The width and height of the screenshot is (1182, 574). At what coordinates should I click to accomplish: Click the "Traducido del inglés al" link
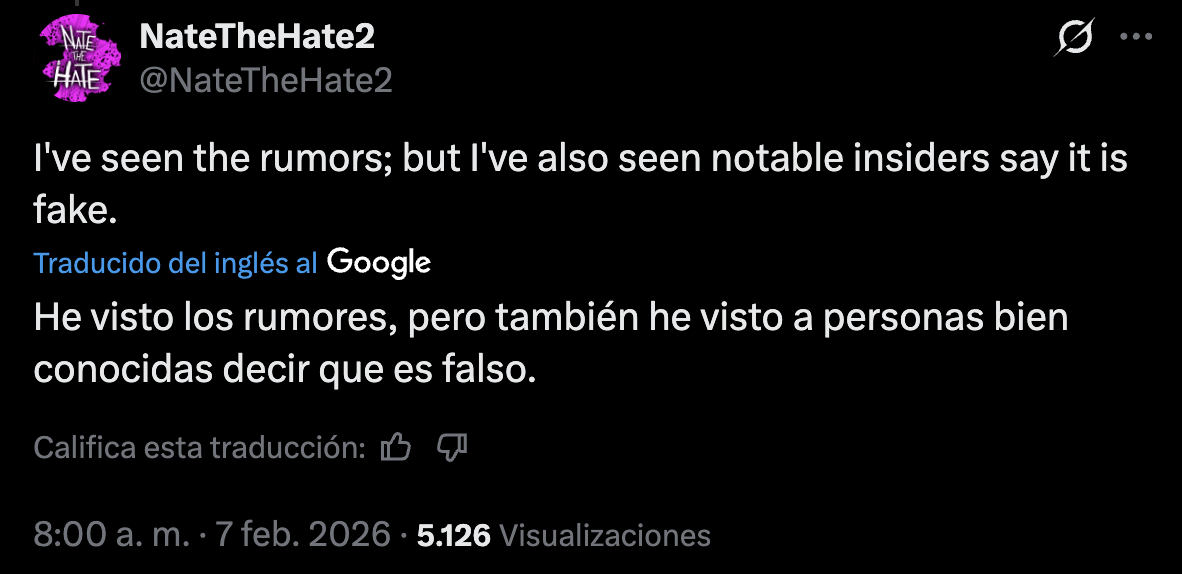175,263
